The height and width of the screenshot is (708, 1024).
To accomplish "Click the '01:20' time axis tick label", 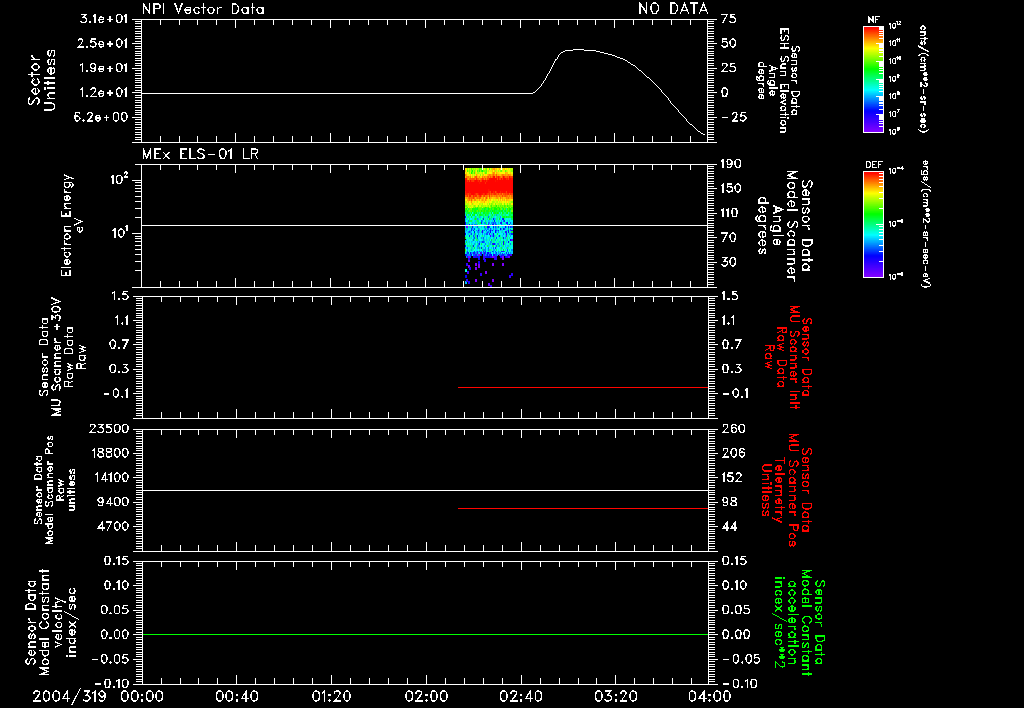I will point(331,696).
